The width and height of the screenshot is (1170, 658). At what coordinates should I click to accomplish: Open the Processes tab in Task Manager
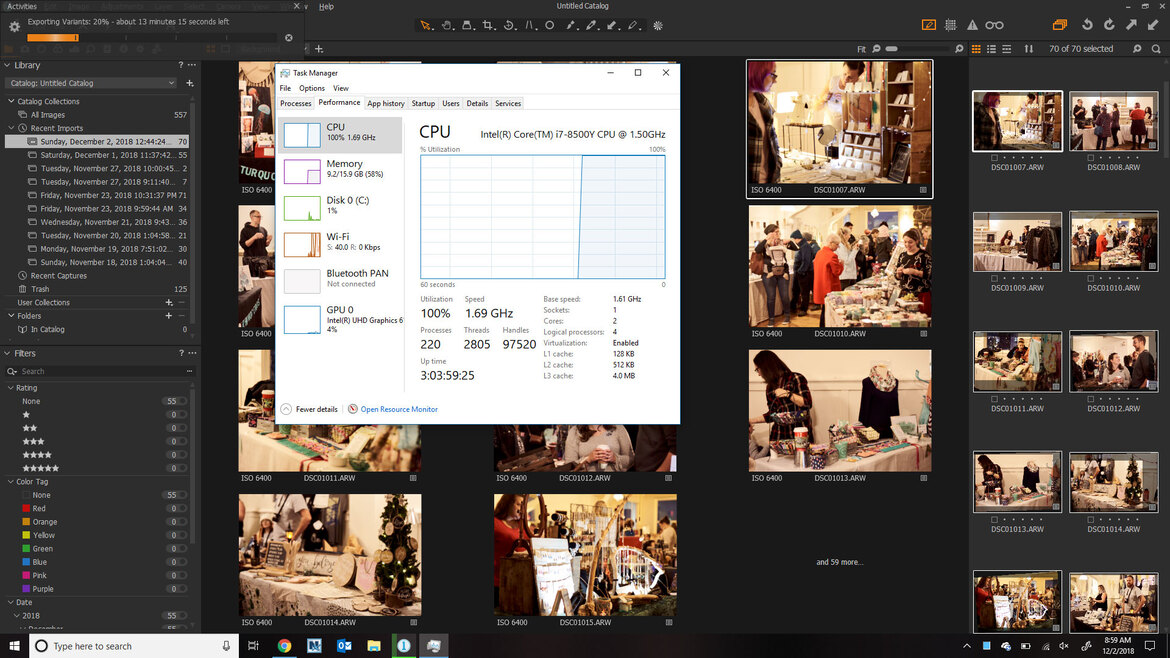pos(295,104)
